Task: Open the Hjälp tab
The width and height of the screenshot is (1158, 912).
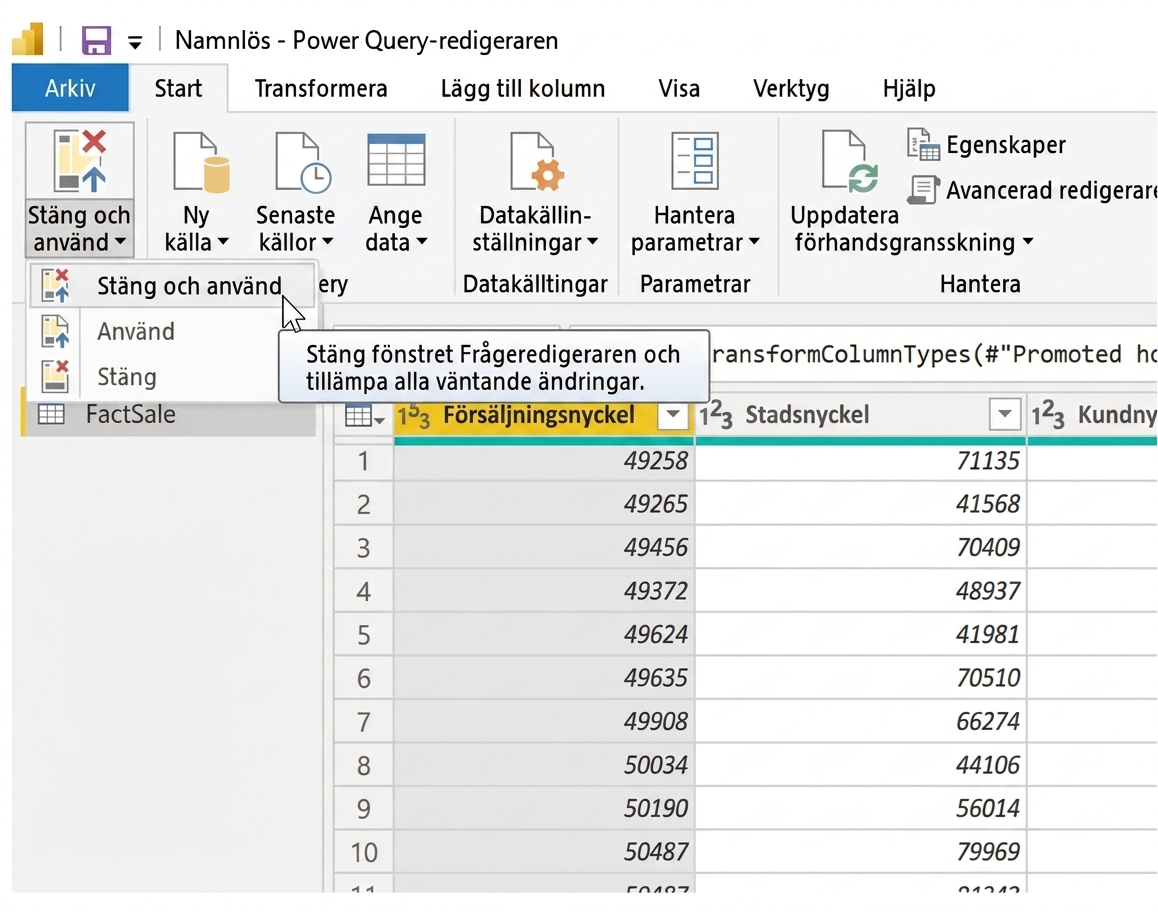Action: [x=908, y=89]
